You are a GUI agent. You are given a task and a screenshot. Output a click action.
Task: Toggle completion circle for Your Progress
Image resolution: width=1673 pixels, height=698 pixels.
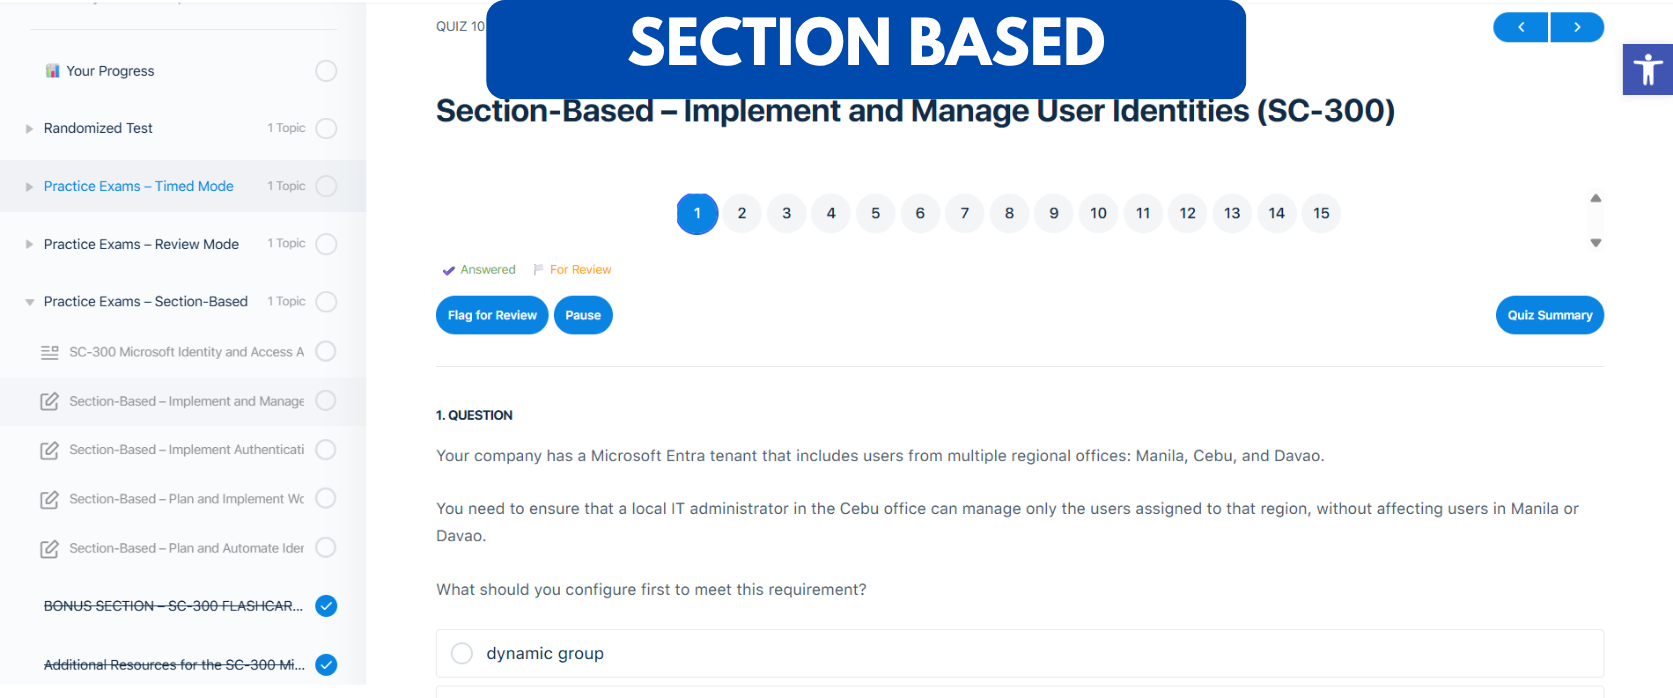326,71
